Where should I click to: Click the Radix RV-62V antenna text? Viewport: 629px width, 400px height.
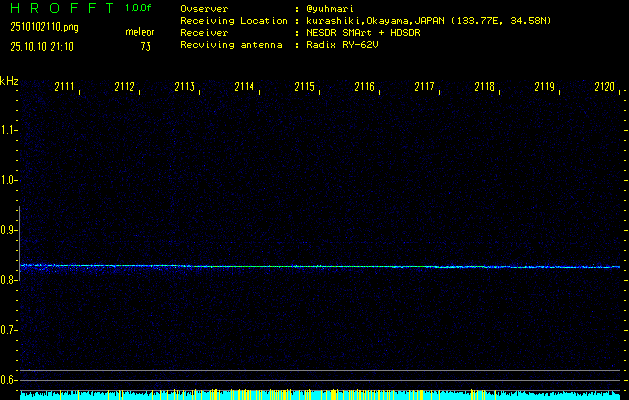[347, 45]
